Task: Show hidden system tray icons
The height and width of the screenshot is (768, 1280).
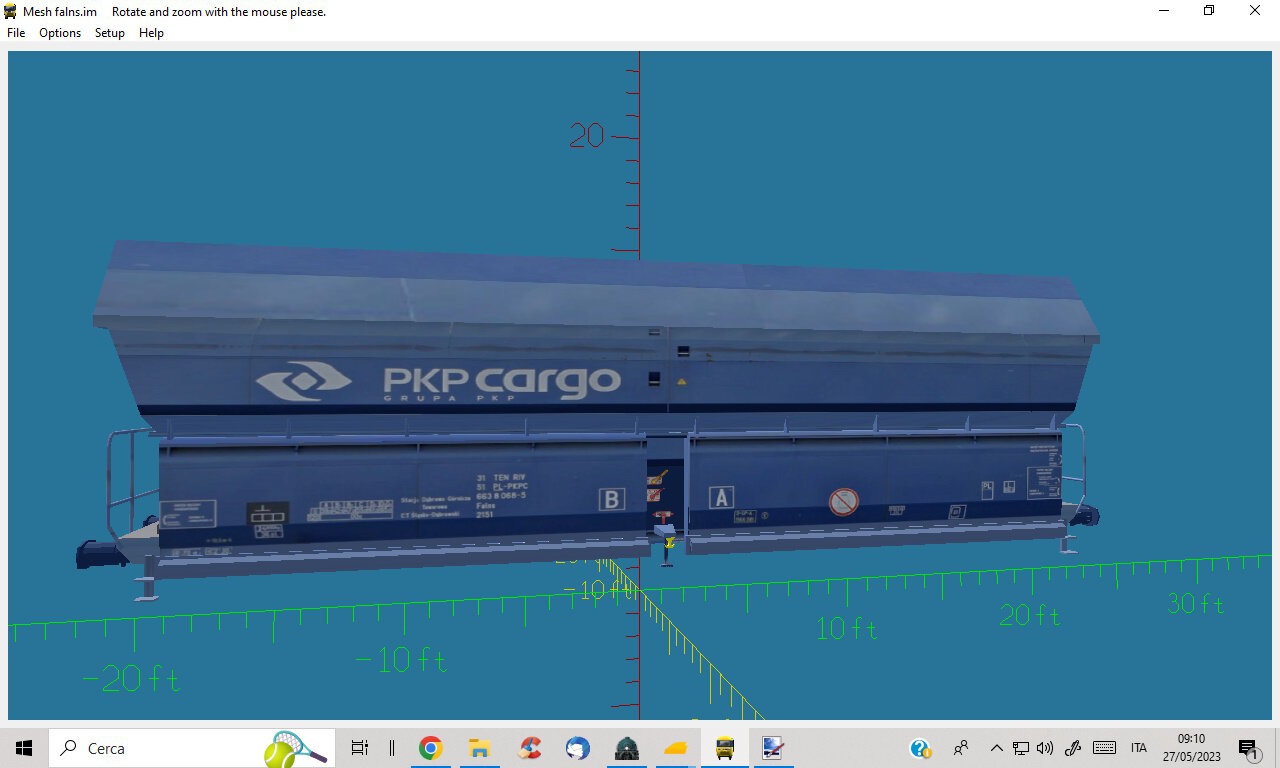Action: point(996,748)
